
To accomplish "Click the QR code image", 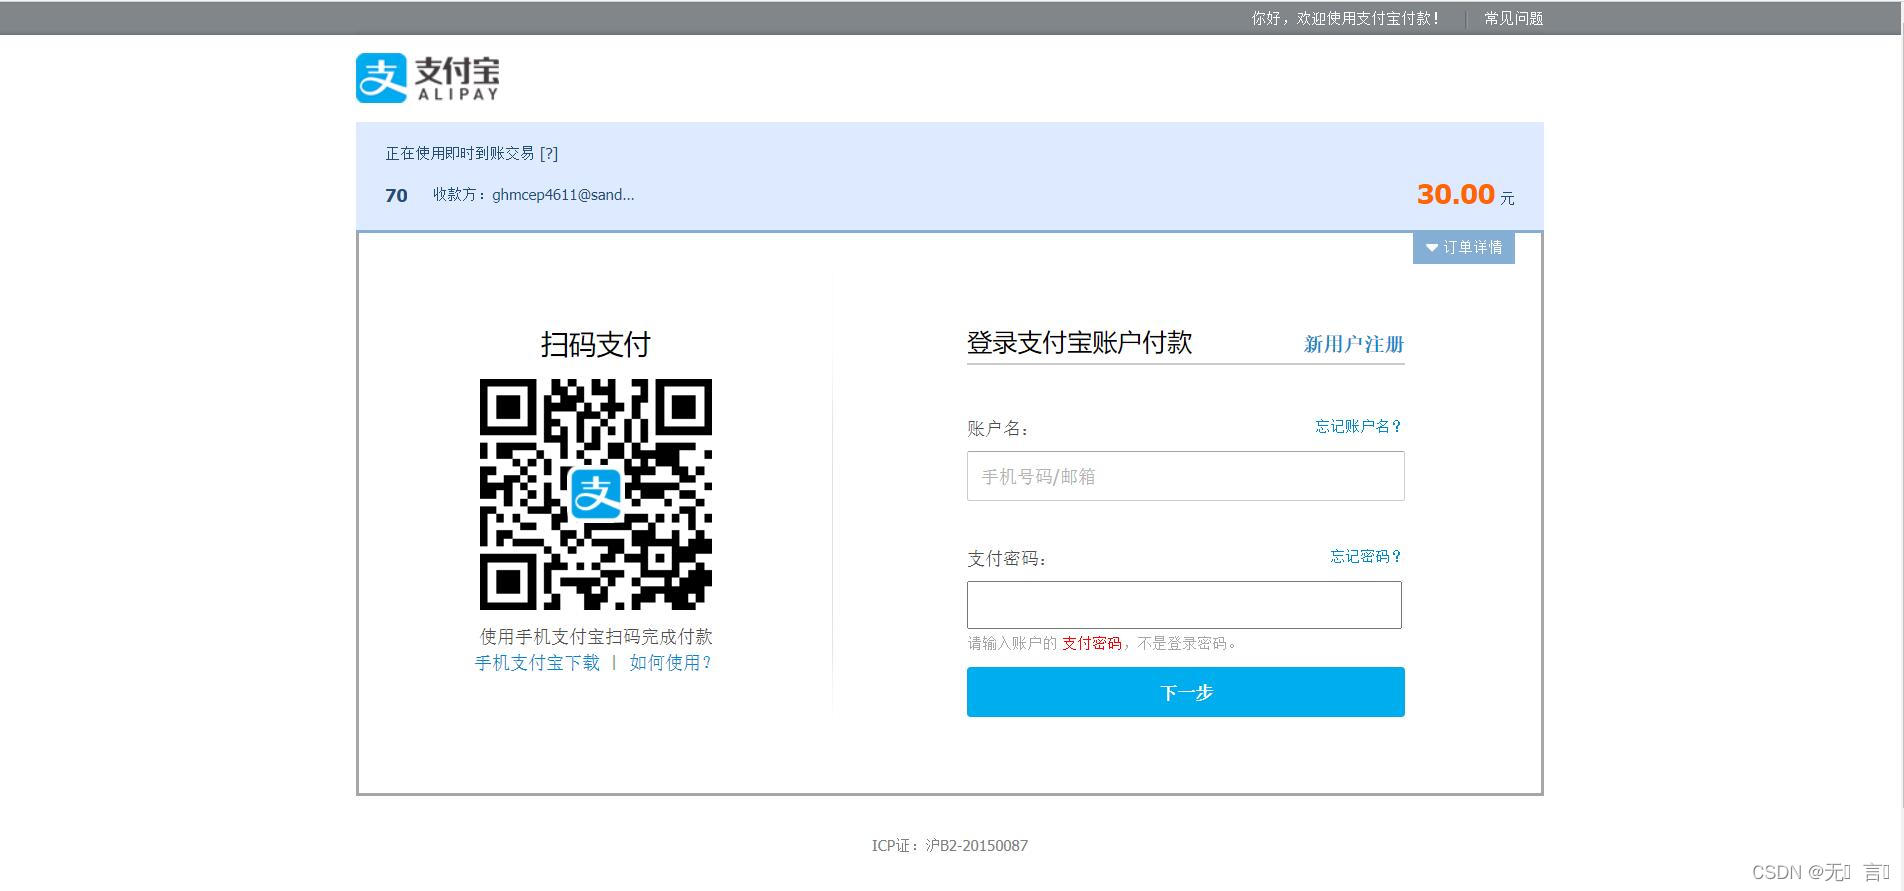I will coord(596,494).
